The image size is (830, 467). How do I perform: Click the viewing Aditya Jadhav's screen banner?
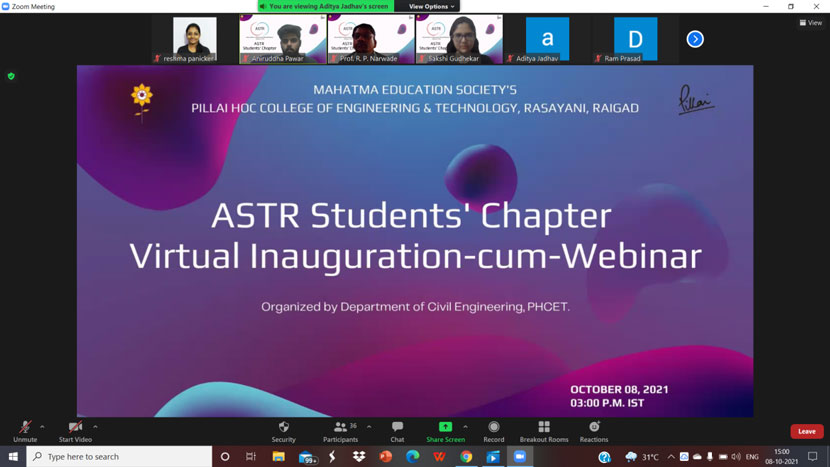326,6
